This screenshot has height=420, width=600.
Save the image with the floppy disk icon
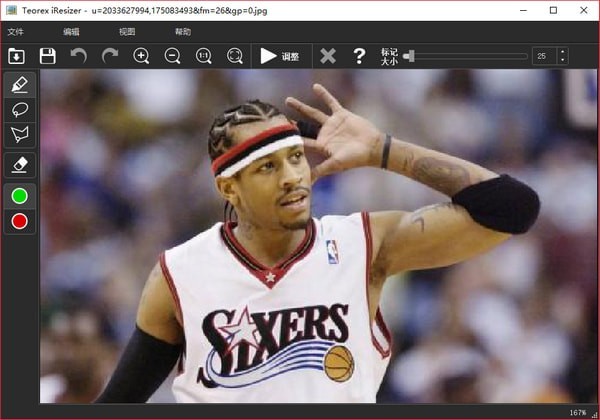pos(47,56)
